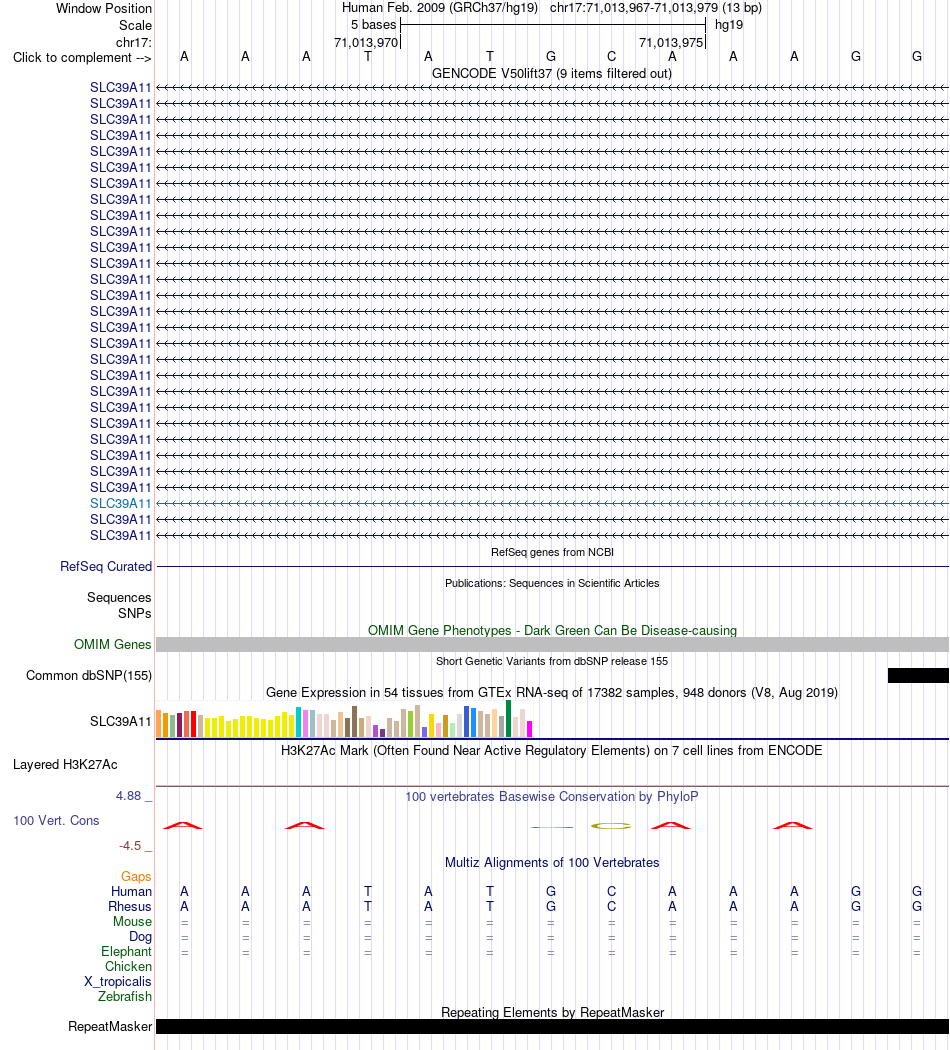Screen dimensions: 950x1050
Task: Click the OMIM Gene Phenotypes green title
Action: pyautogui.click(x=552, y=630)
